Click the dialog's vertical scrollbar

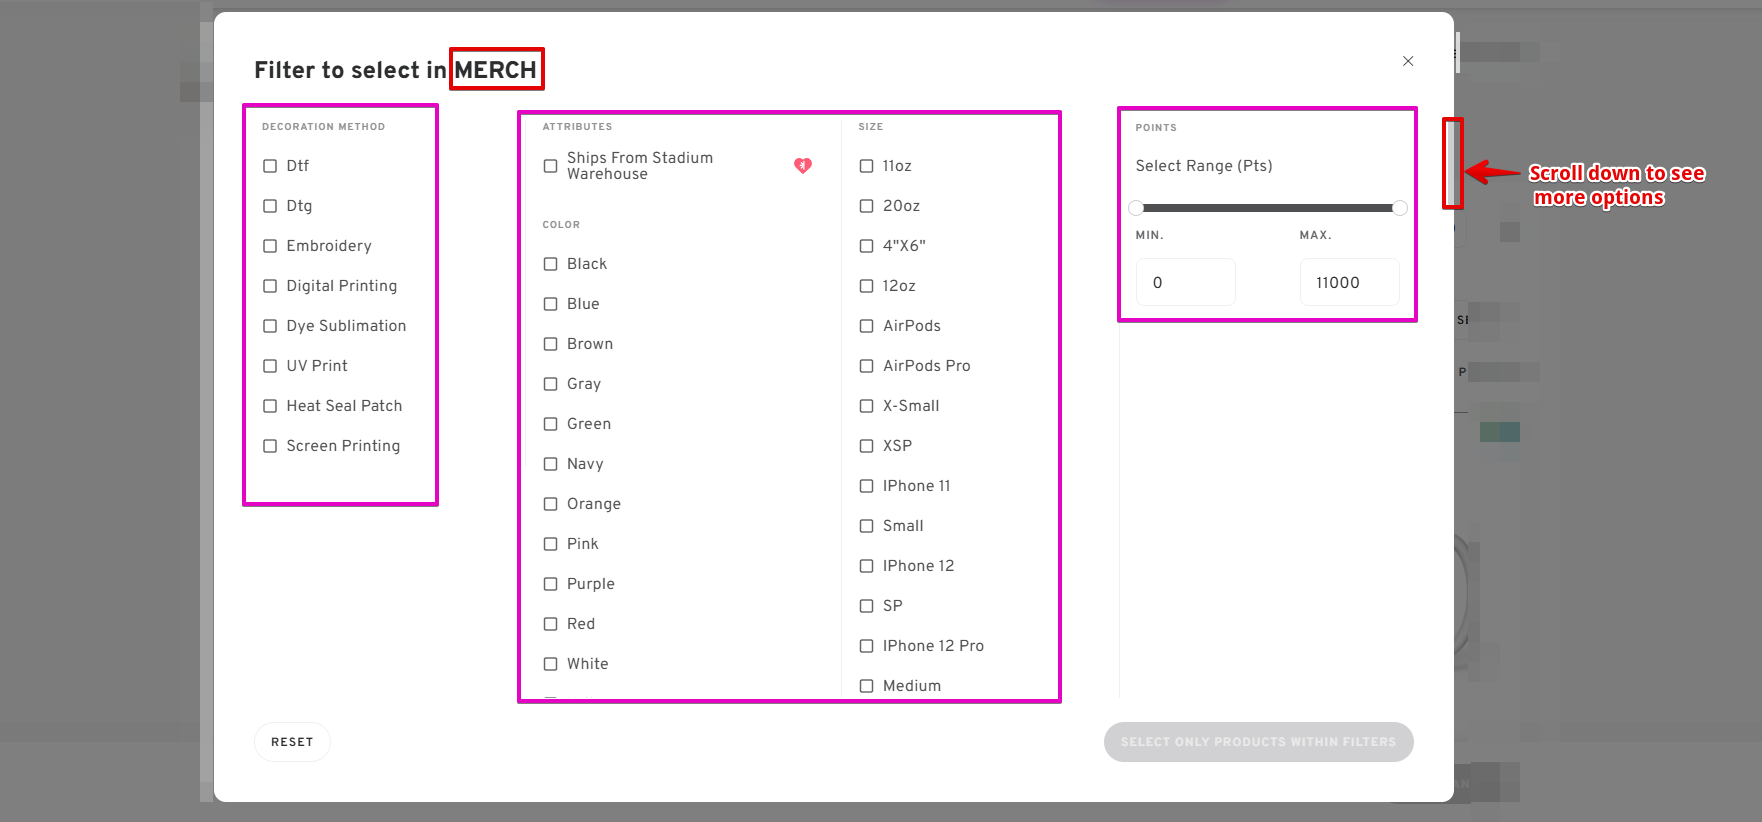click(1452, 164)
